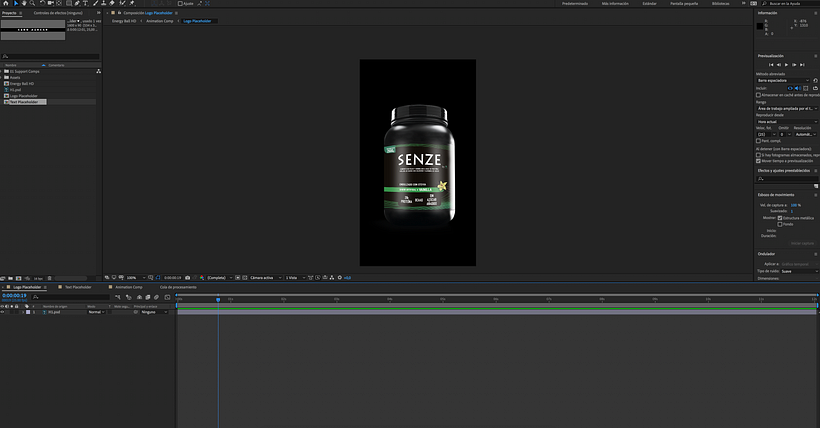The height and width of the screenshot is (428, 820).
Task: Create a new composition from Project panel
Action: (18, 278)
